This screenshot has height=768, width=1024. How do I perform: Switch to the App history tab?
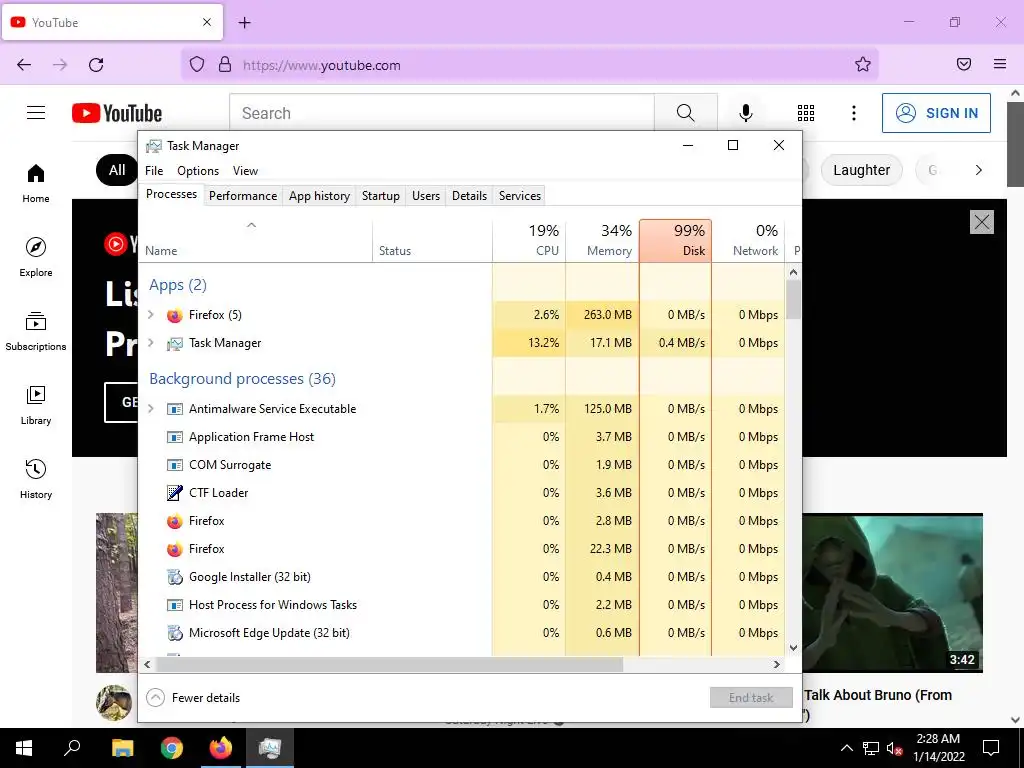tap(319, 196)
